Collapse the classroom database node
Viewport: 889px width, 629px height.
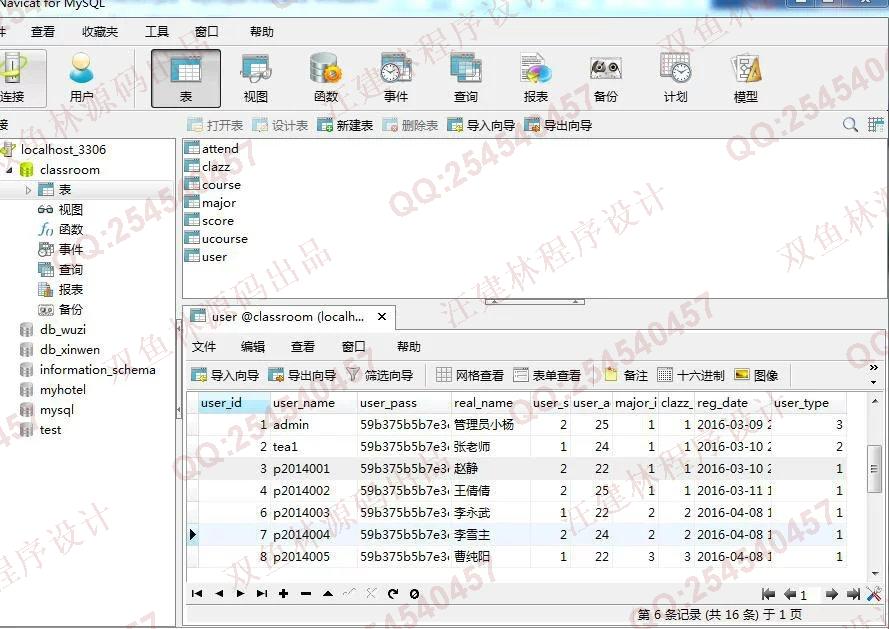click(10, 170)
